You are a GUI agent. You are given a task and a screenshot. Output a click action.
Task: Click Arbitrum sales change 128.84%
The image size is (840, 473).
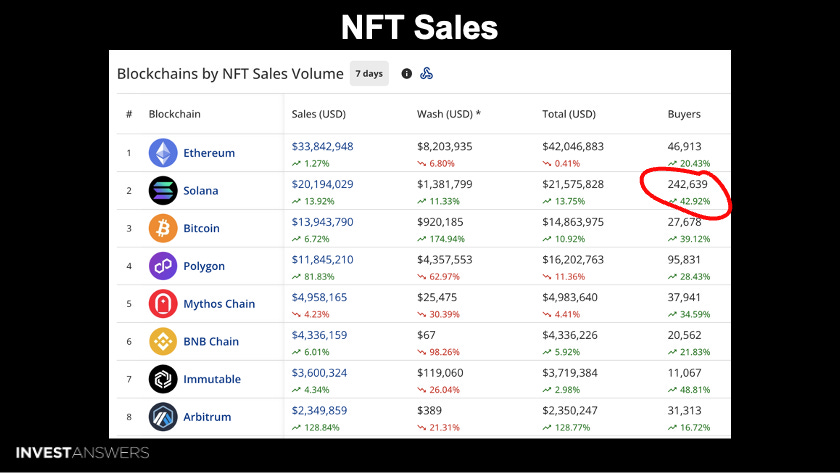pyautogui.click(x=316, y=427)
